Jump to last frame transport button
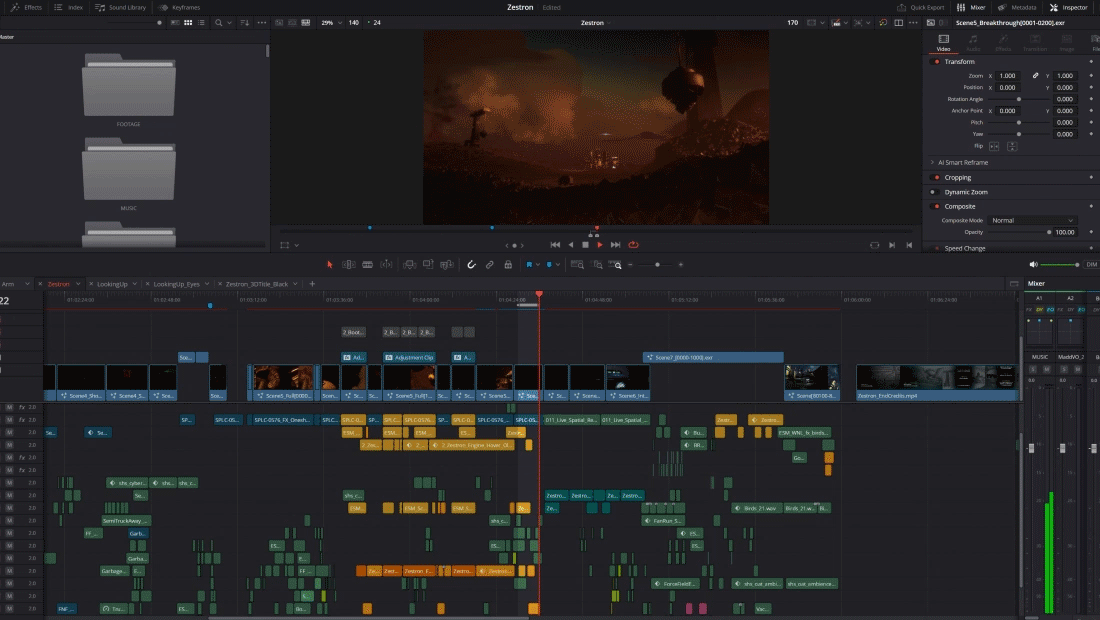Image resolution: width=1100 pixels, height=620 pixels. point(615,245)
